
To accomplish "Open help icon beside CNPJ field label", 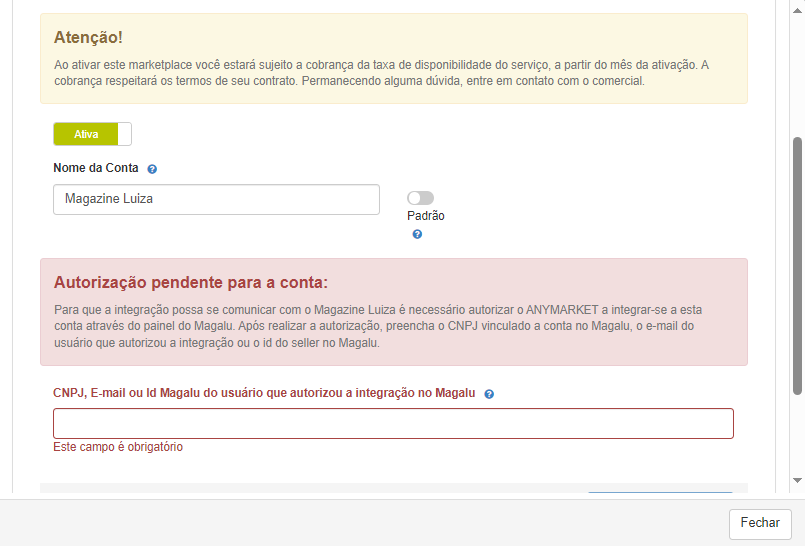I will pos(489,394).
